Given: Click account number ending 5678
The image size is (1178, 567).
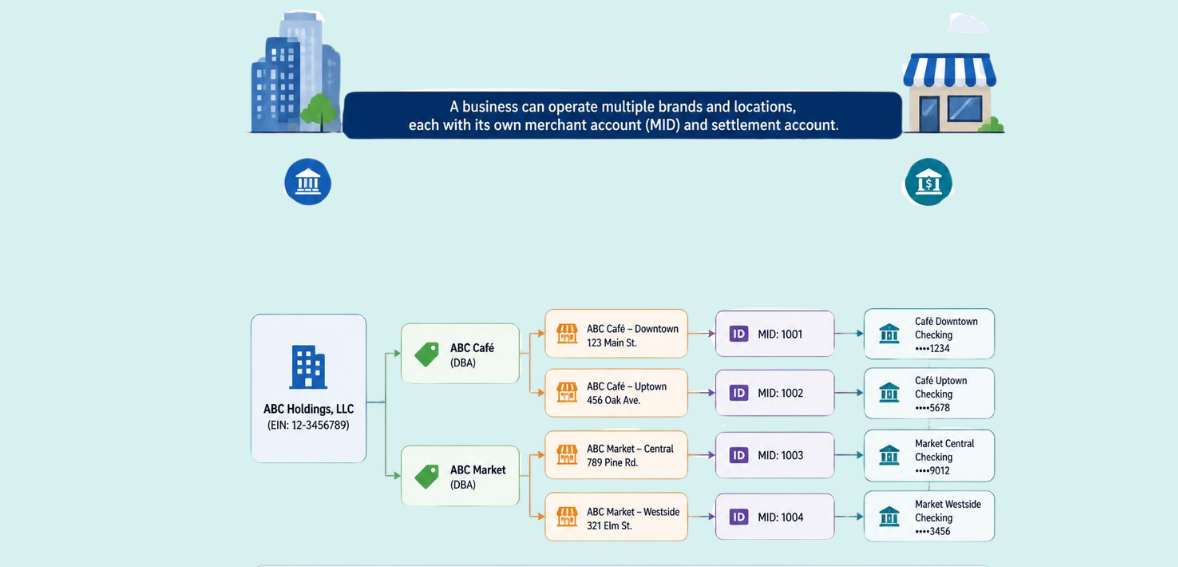Looking at the screenshot, I should pos(932,408).
